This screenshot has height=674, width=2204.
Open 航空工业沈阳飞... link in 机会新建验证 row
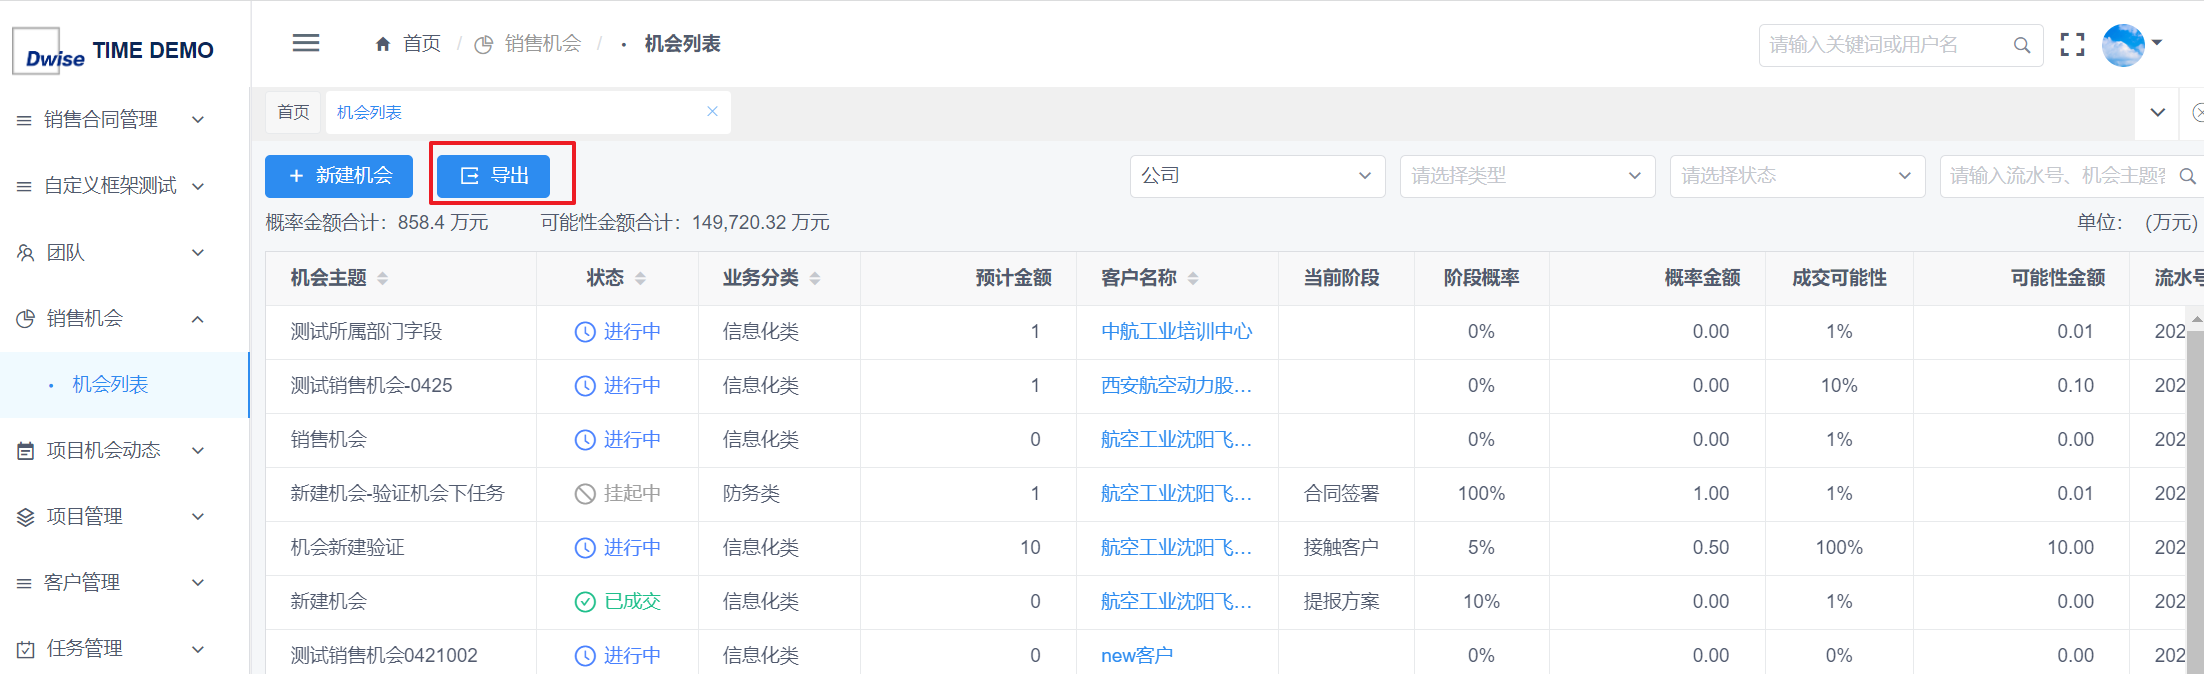1176,548
